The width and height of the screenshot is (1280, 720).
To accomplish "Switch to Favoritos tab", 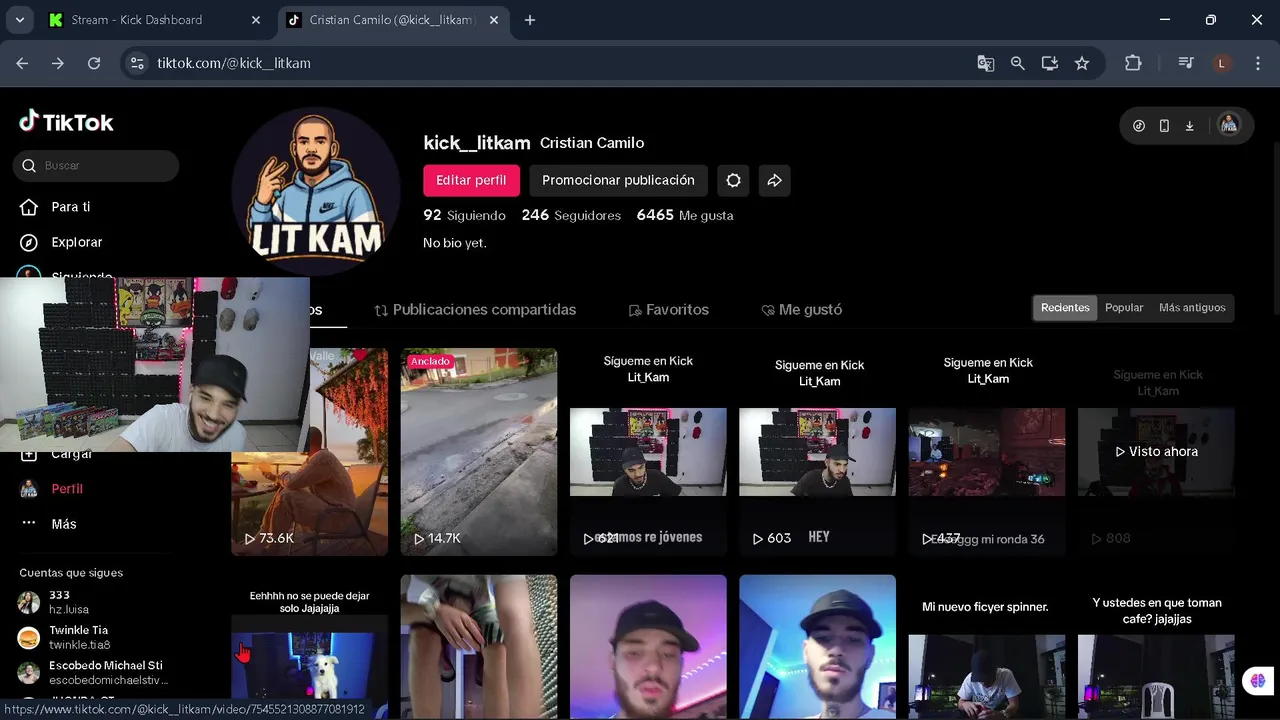I will point(668,310).
